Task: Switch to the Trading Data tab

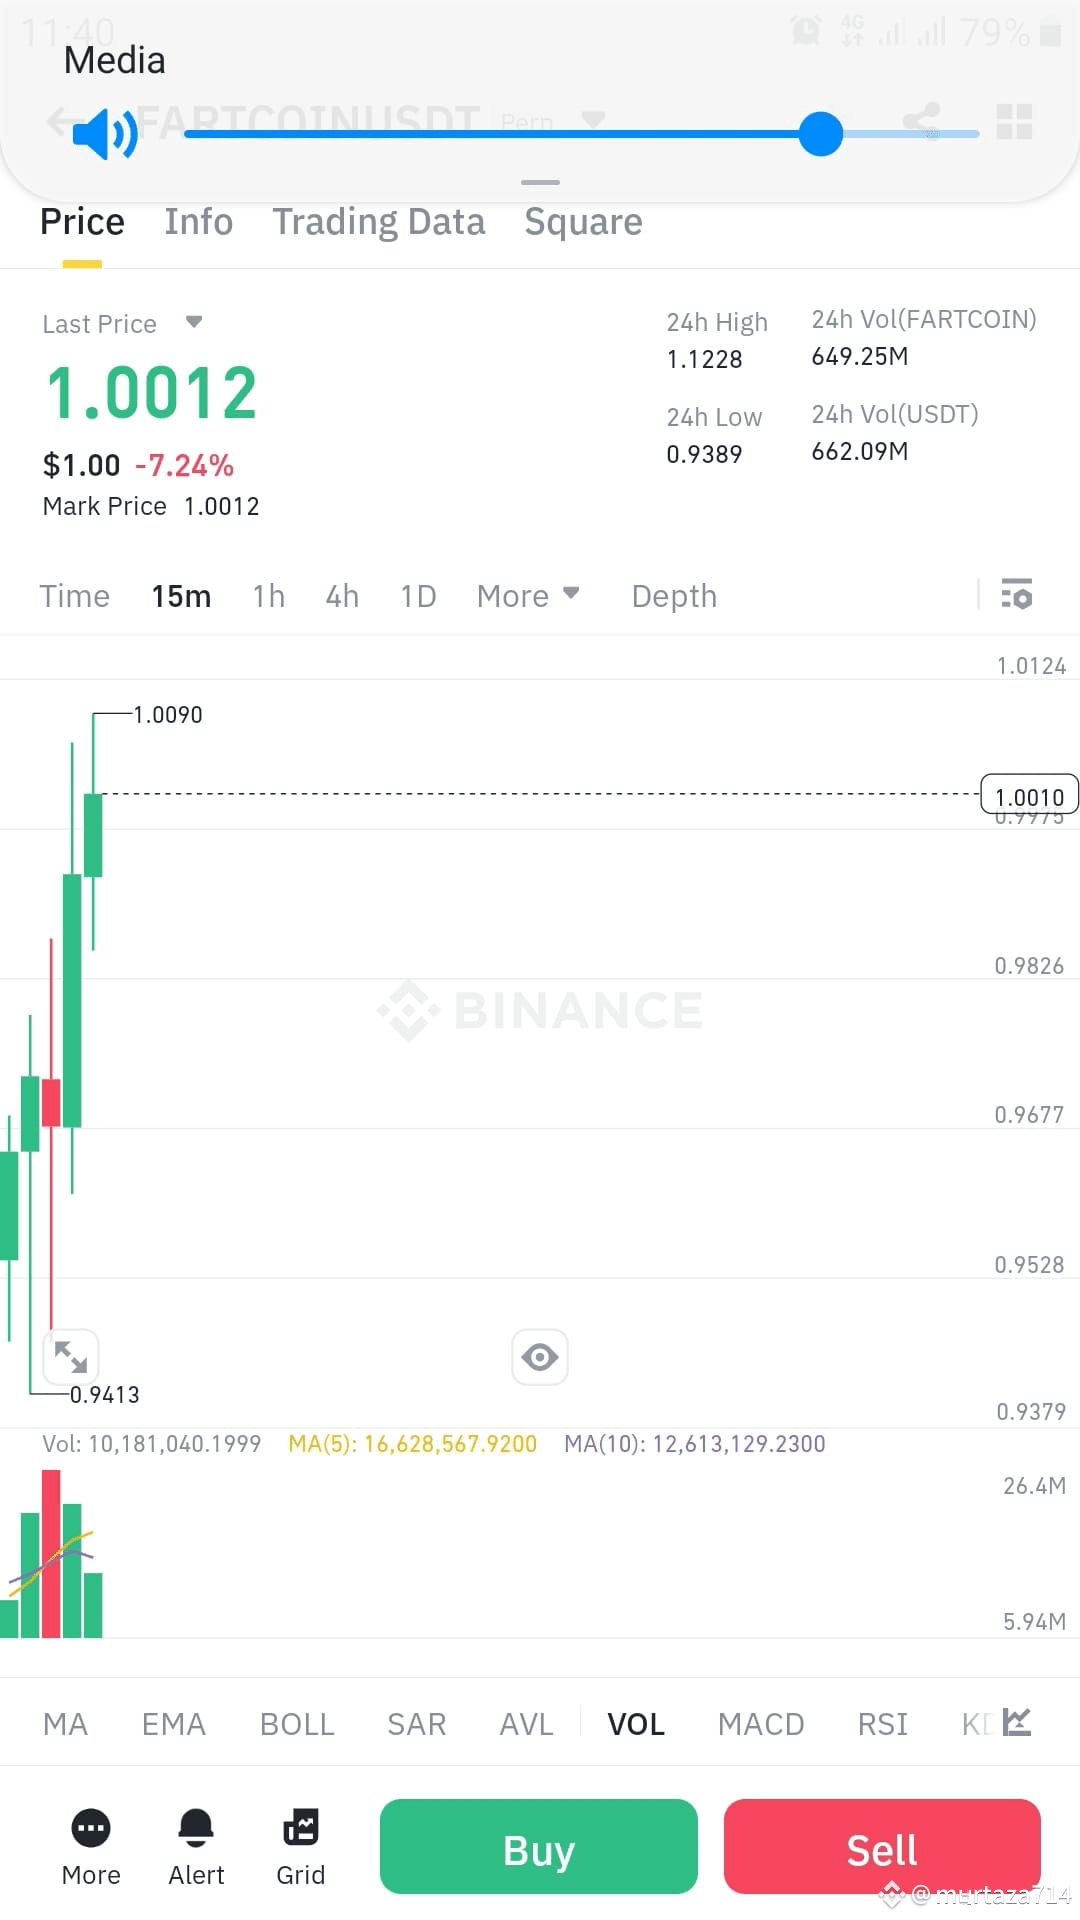Action: point(379,222)
